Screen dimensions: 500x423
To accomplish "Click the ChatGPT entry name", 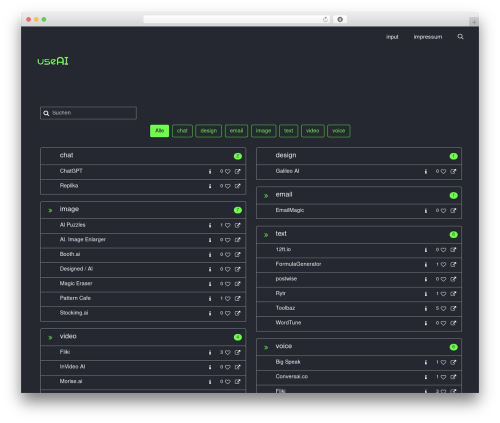I will click(x=71, y=171).
